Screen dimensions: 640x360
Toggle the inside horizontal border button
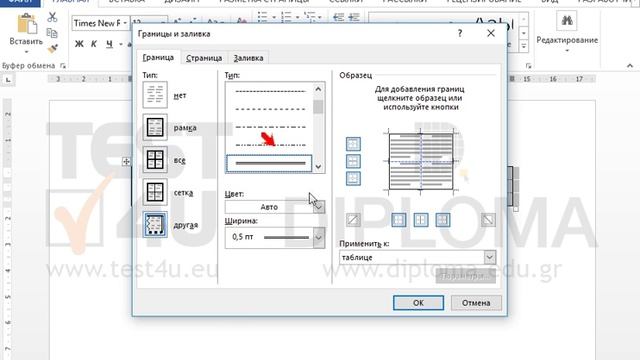[x=353, y=161]
